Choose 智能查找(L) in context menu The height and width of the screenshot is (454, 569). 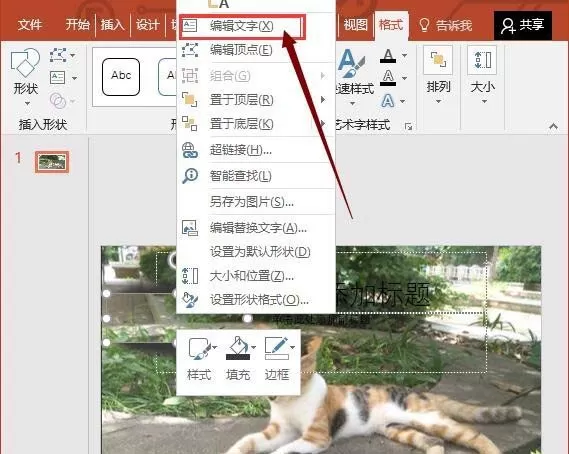click(x=255, y=176)
